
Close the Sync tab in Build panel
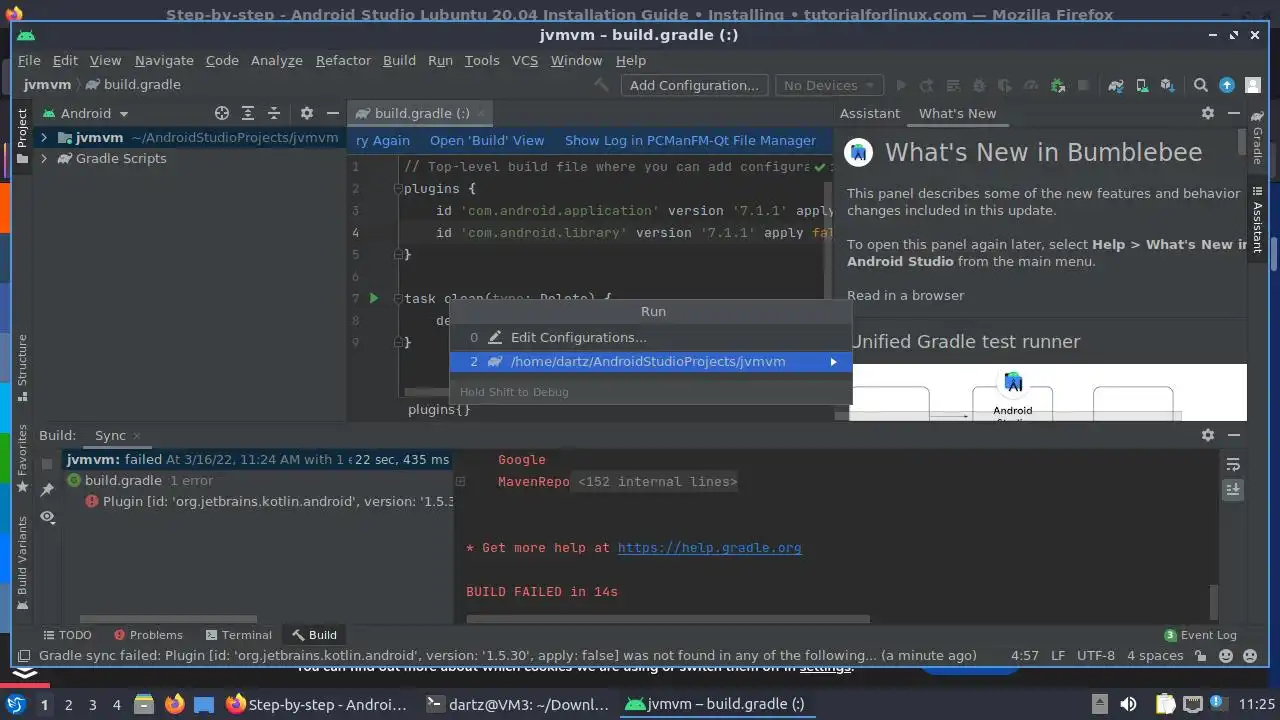pyautogui.click(x=137, y=436)
